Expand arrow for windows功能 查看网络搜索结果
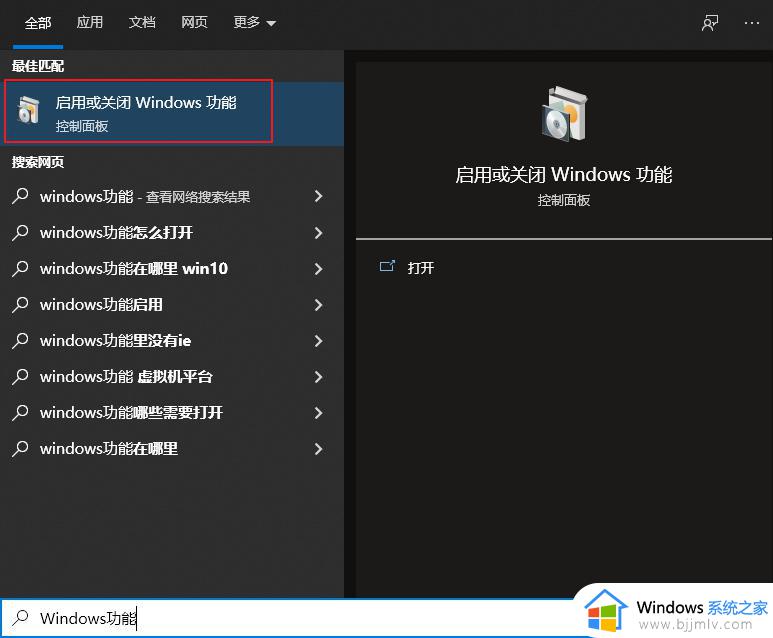The height and width of the screenshot is (638, 773). (318, 196)
